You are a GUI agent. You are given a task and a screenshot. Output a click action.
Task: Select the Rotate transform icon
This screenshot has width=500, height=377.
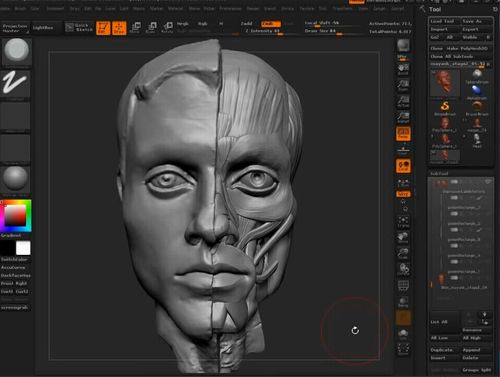tap(167, 28)
